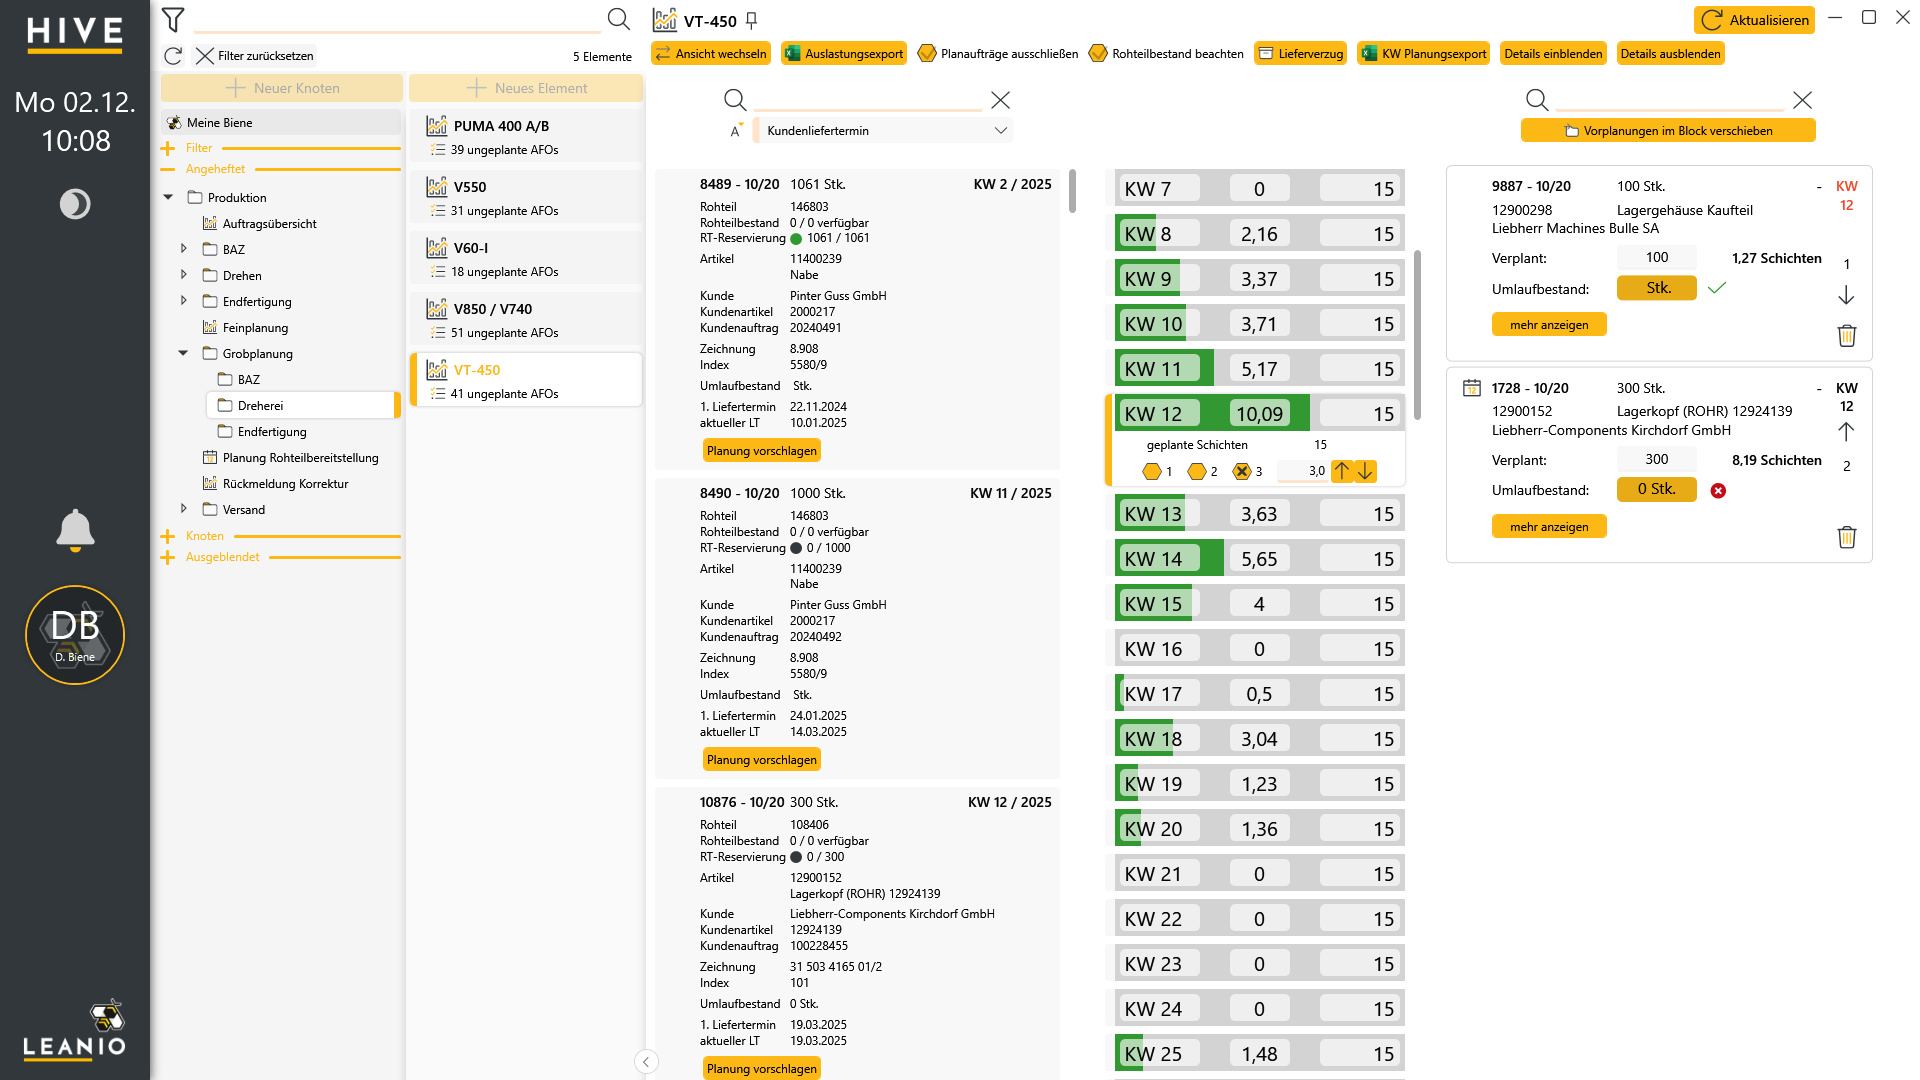Click Auslastungsexport button
Image resolution: width=1920 pixels, height=1080 pixels.
pos(844,54)
